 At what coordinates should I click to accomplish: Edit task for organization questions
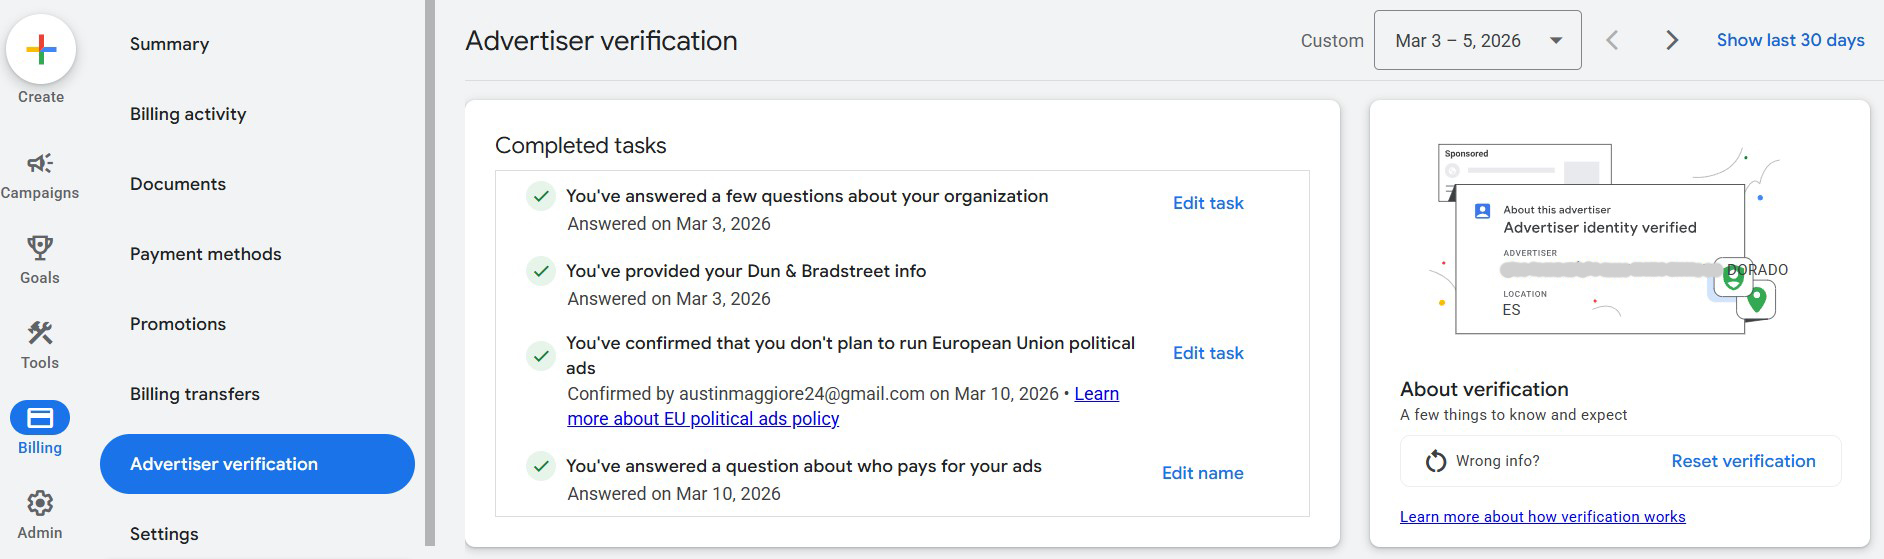1207,203
